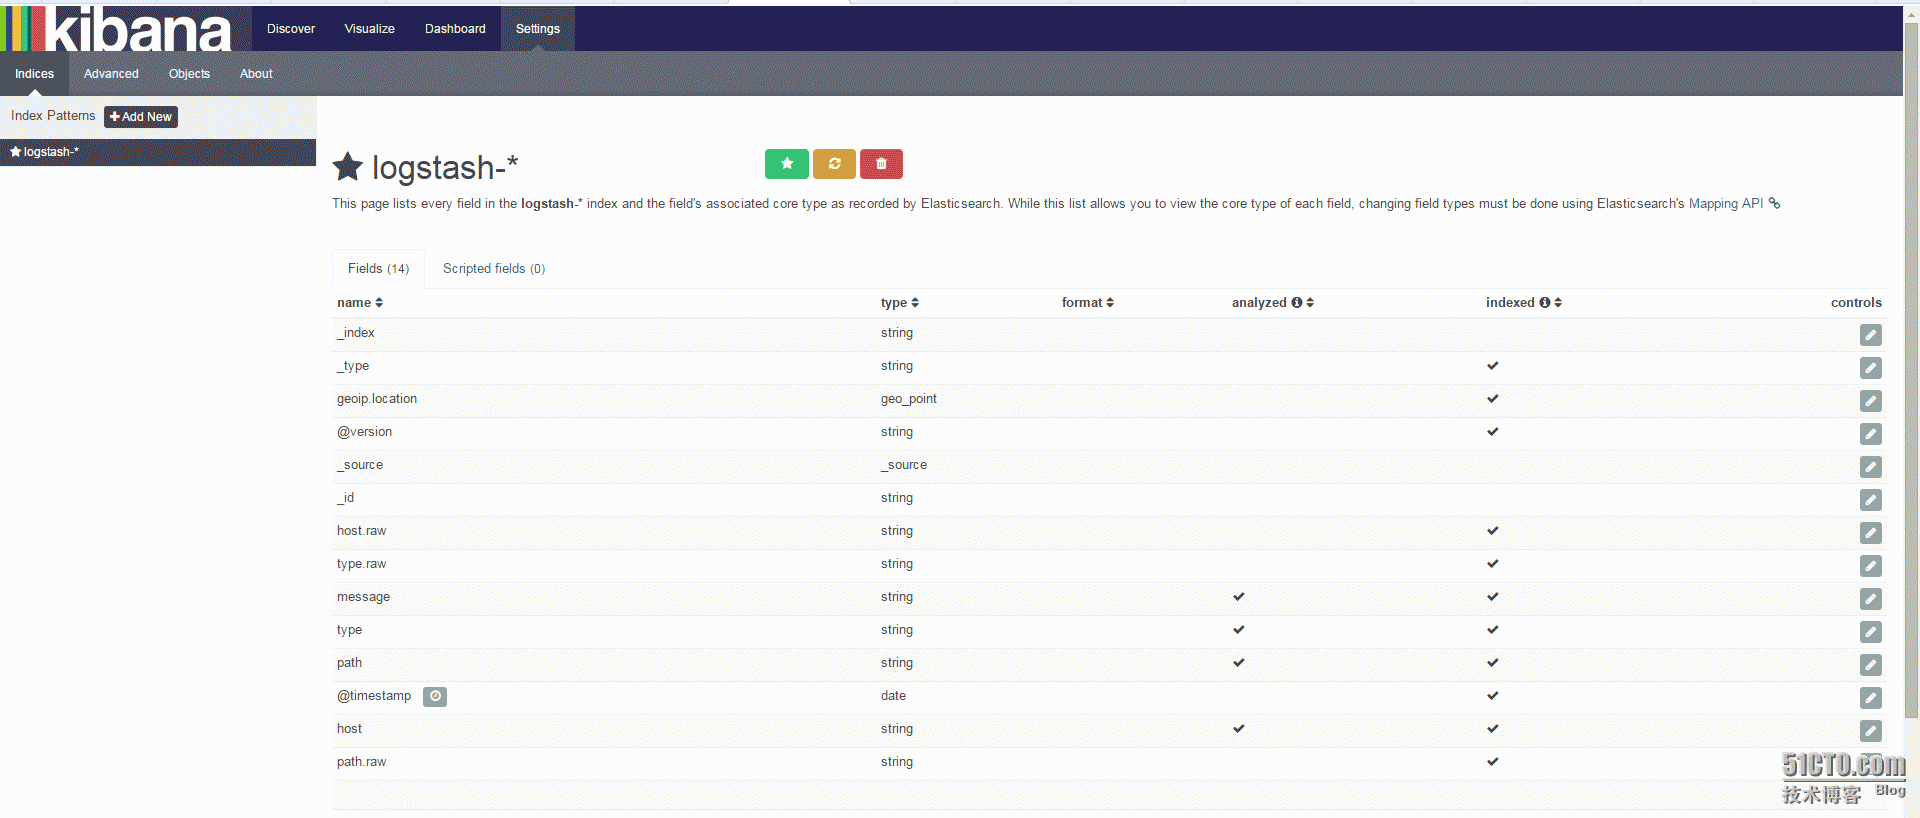Edit the geoip.location field pencil icon
The width and height of the screenshot is (1920, 818).
(1870, 401)
